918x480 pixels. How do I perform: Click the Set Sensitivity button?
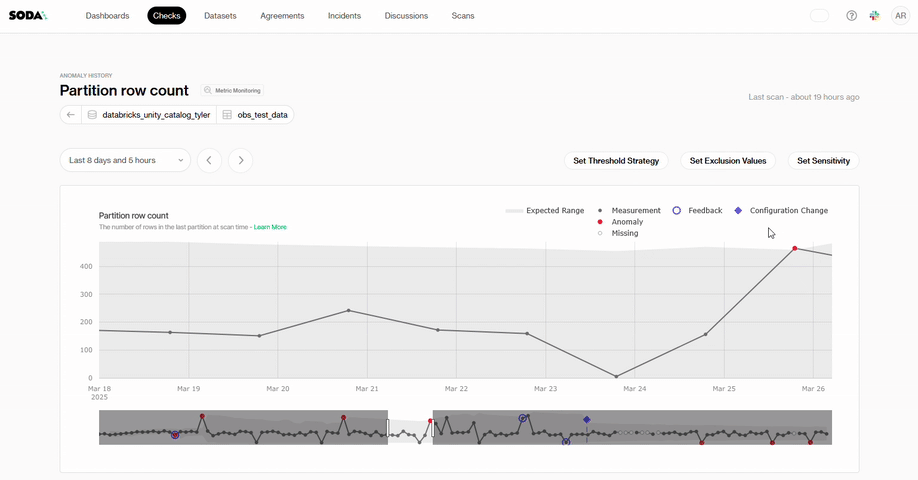point(823,161)
